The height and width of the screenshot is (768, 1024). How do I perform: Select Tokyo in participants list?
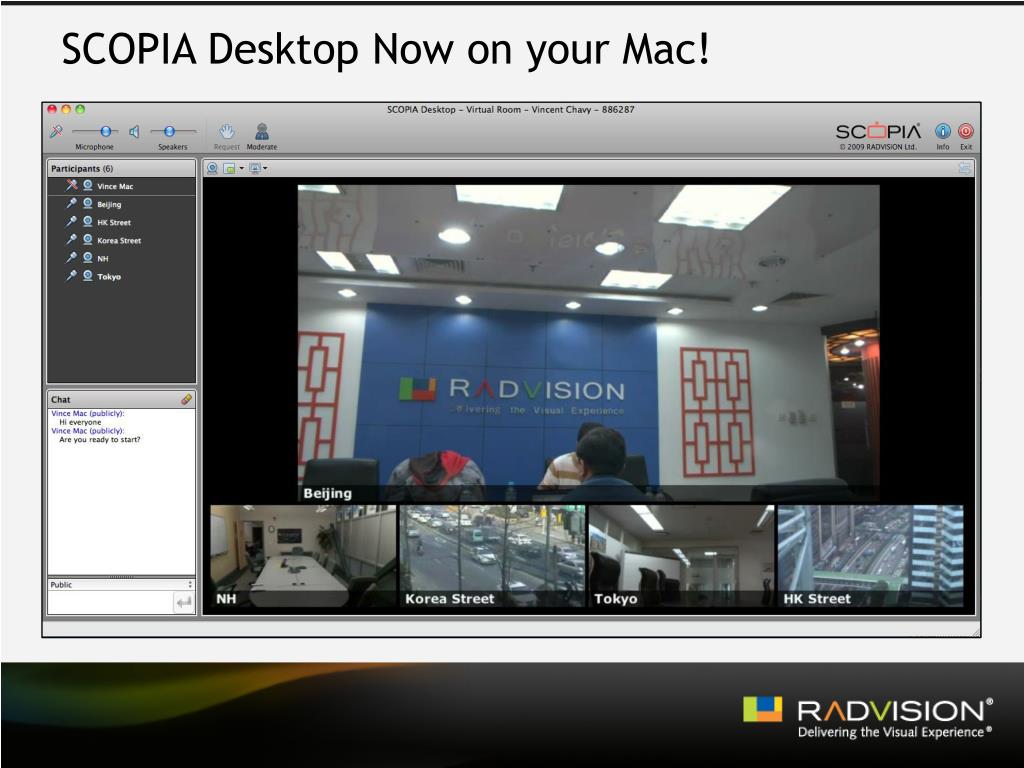[x=121, y=277]
